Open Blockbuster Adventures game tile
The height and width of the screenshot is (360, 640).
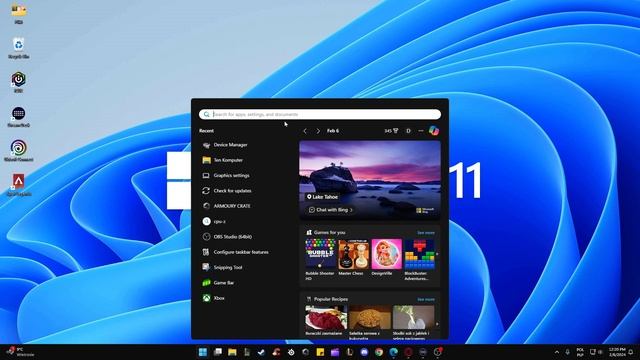(x=419, y=259)
